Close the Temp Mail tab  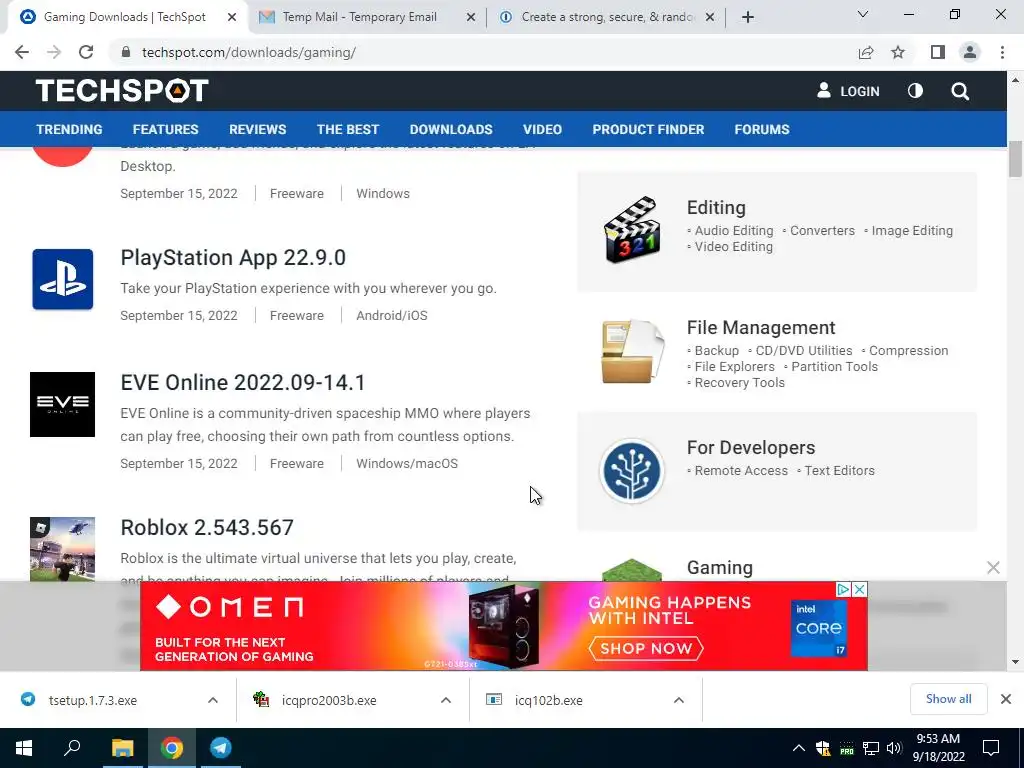pos(471,18)
